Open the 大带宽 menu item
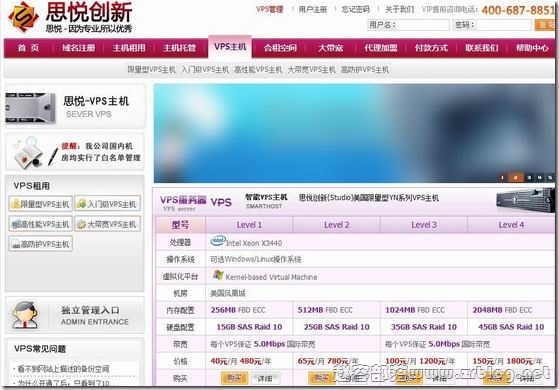 coord(330,48)
